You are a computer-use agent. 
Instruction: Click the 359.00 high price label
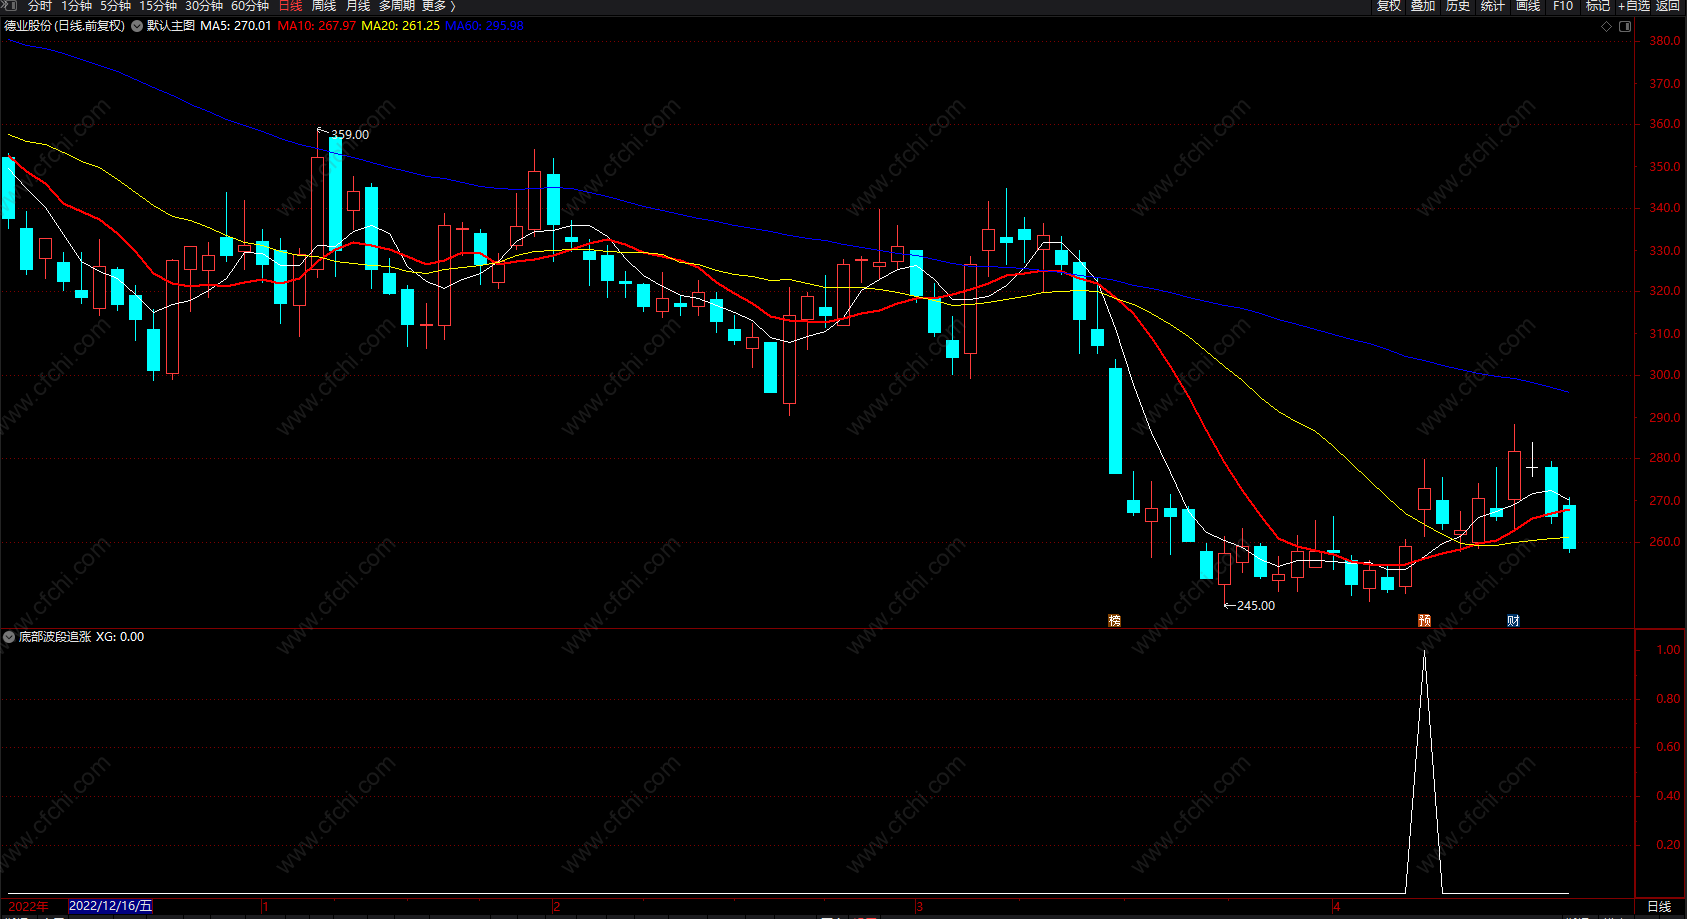[350, 135]
